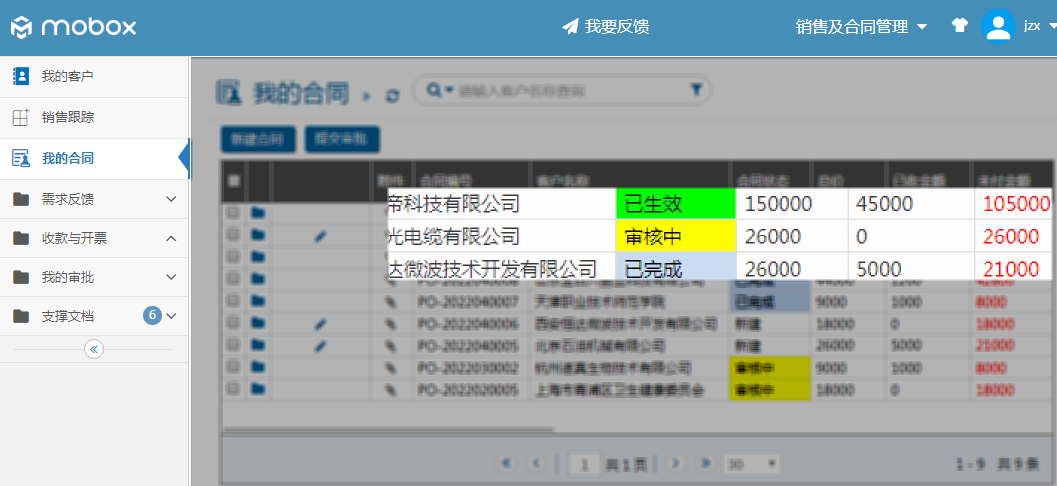Viewport: 1057px width, 486px height.
Task: Click the filter funnel icon in the search box
Action: click(697, 90)
